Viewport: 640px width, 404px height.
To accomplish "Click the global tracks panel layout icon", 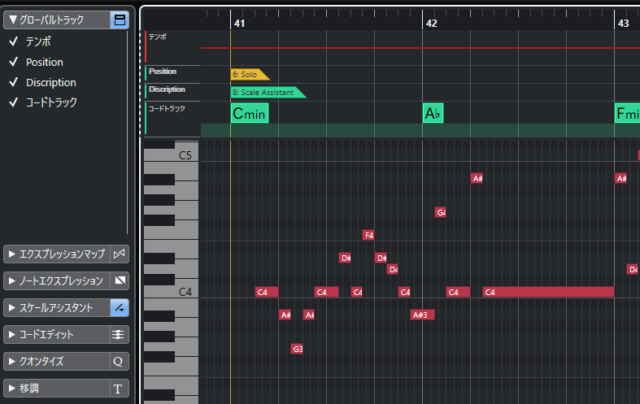I will click(x=120, y=20).
